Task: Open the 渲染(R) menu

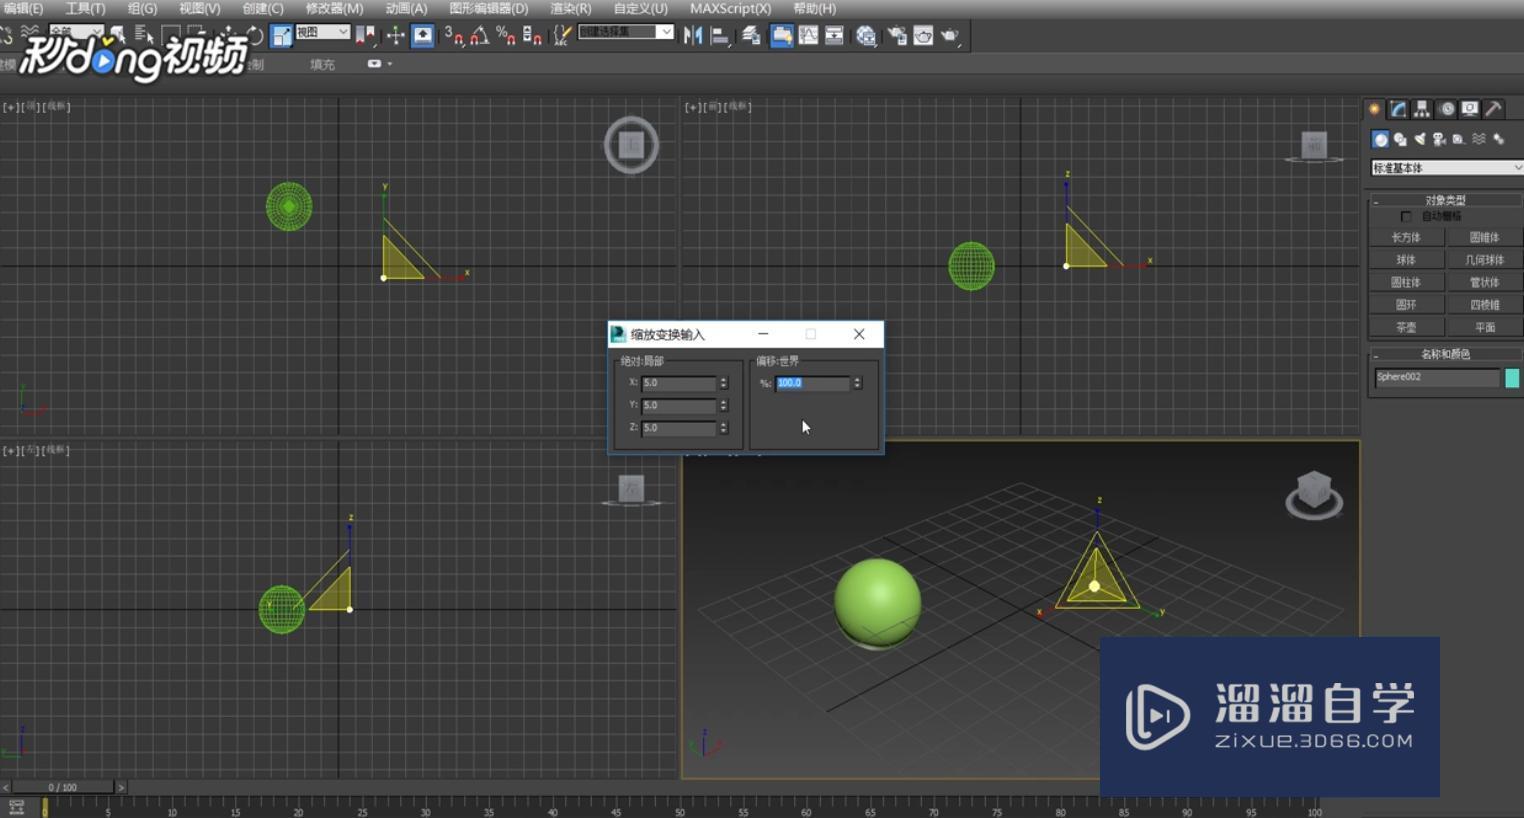Action: click(x=570, y=8)
